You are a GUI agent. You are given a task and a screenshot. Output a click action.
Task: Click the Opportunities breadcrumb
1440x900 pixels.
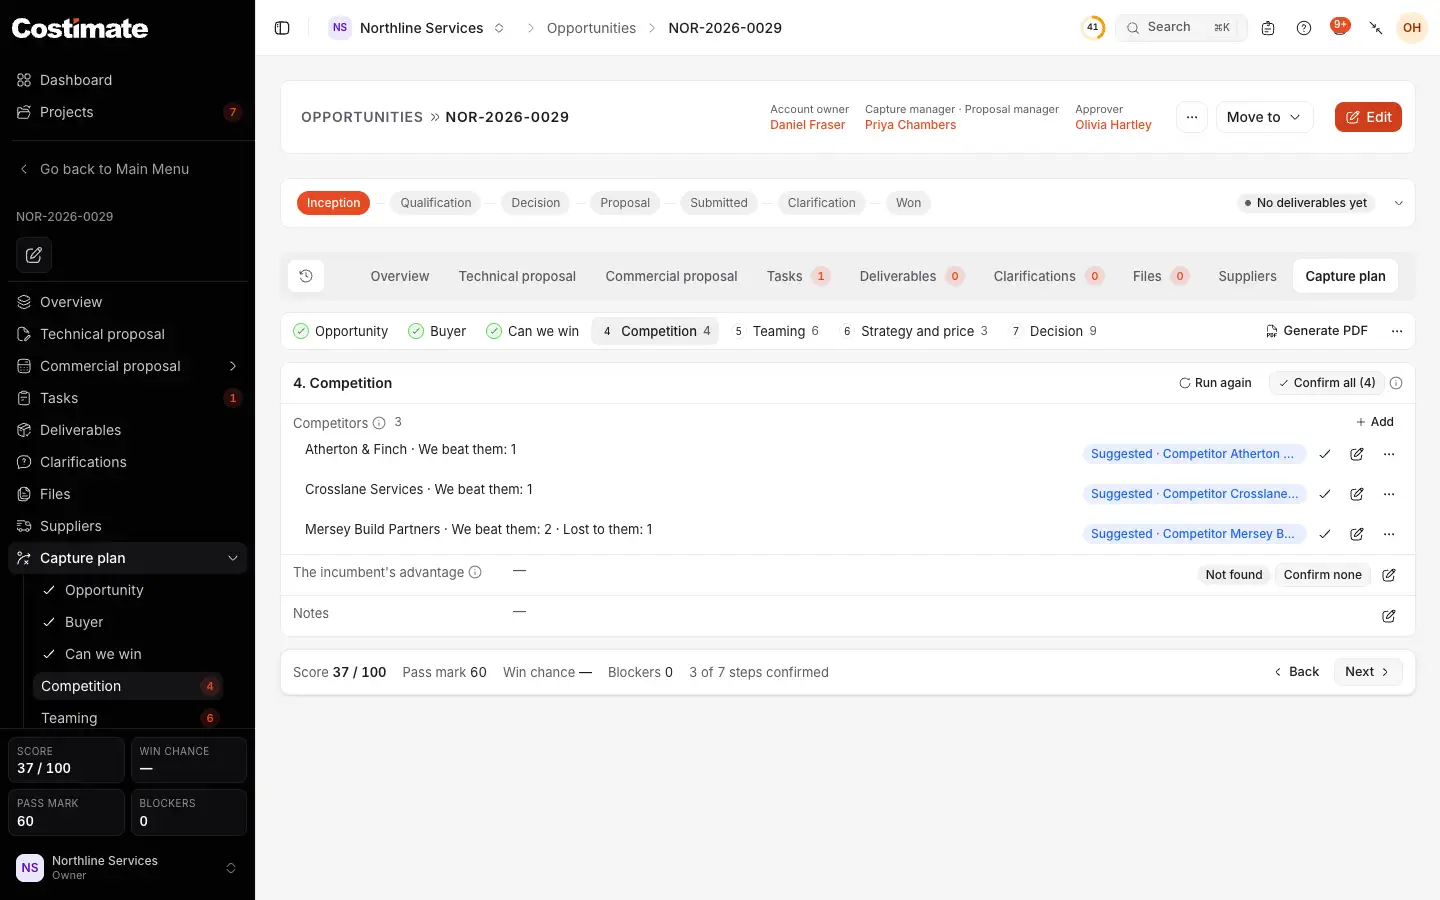pyautogui.click(x=591, y=28)
